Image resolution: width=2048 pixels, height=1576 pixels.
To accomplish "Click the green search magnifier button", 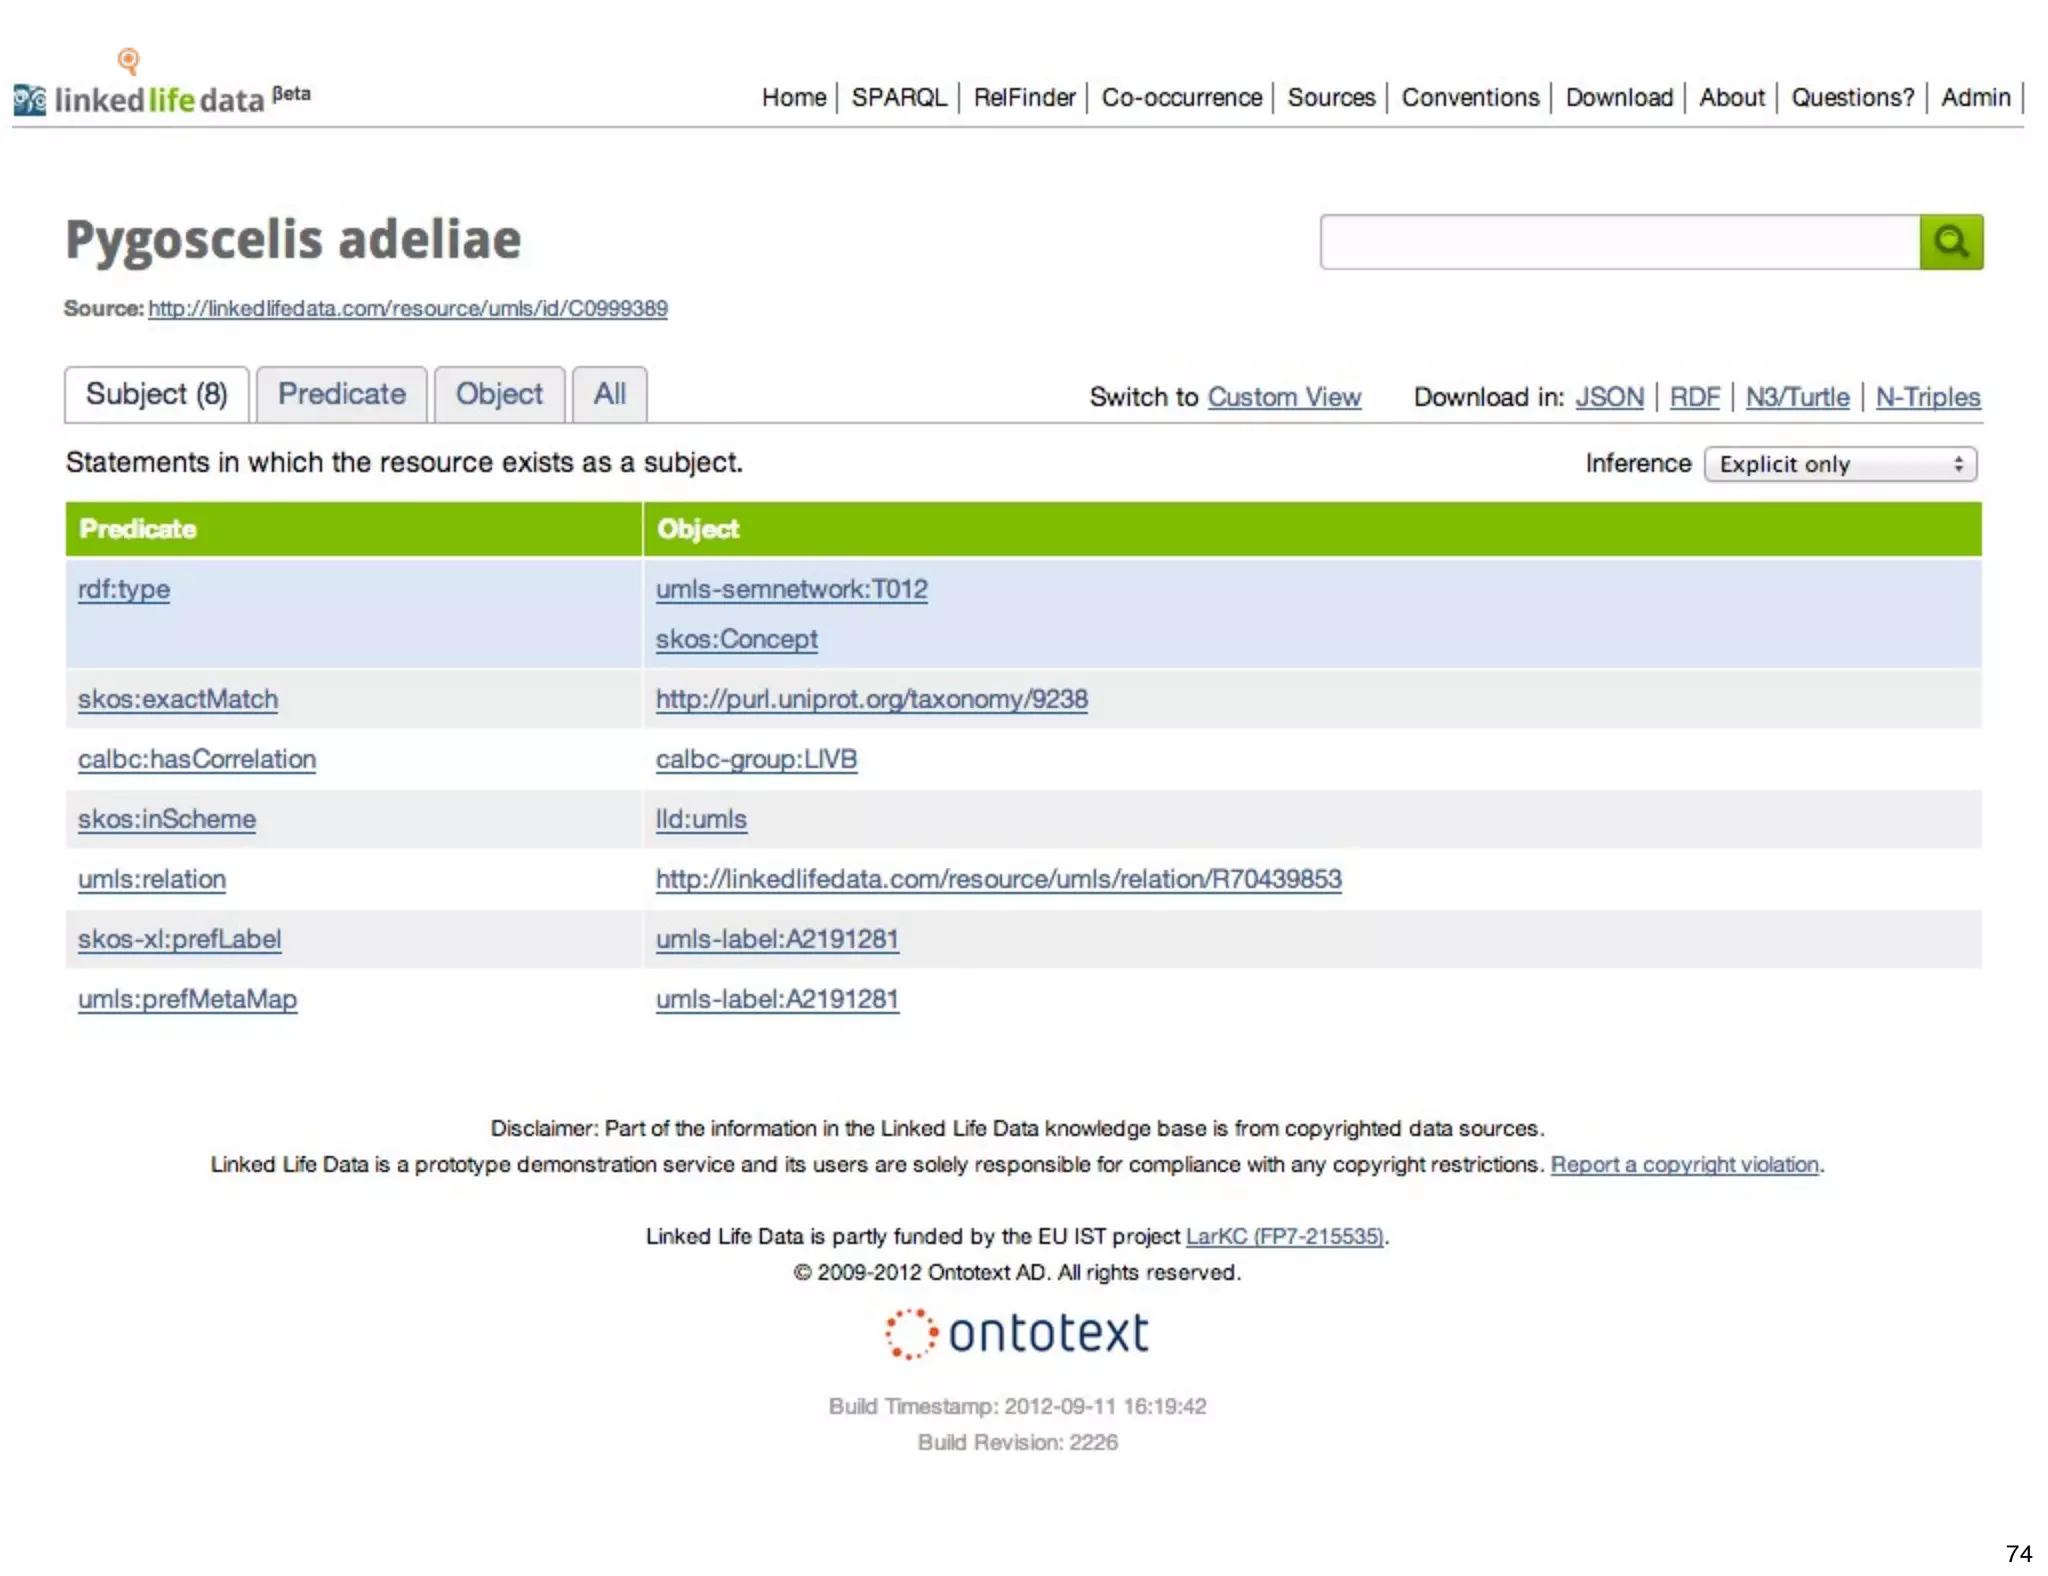I will click(1950, 242).
